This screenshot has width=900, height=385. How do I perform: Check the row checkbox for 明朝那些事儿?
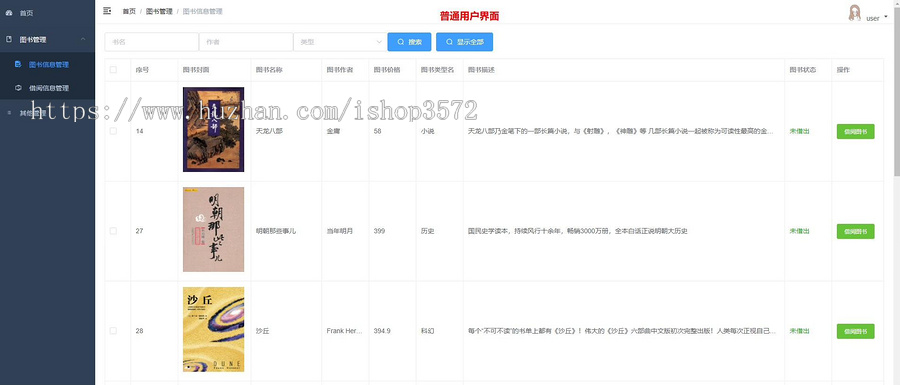click(113, 231)
